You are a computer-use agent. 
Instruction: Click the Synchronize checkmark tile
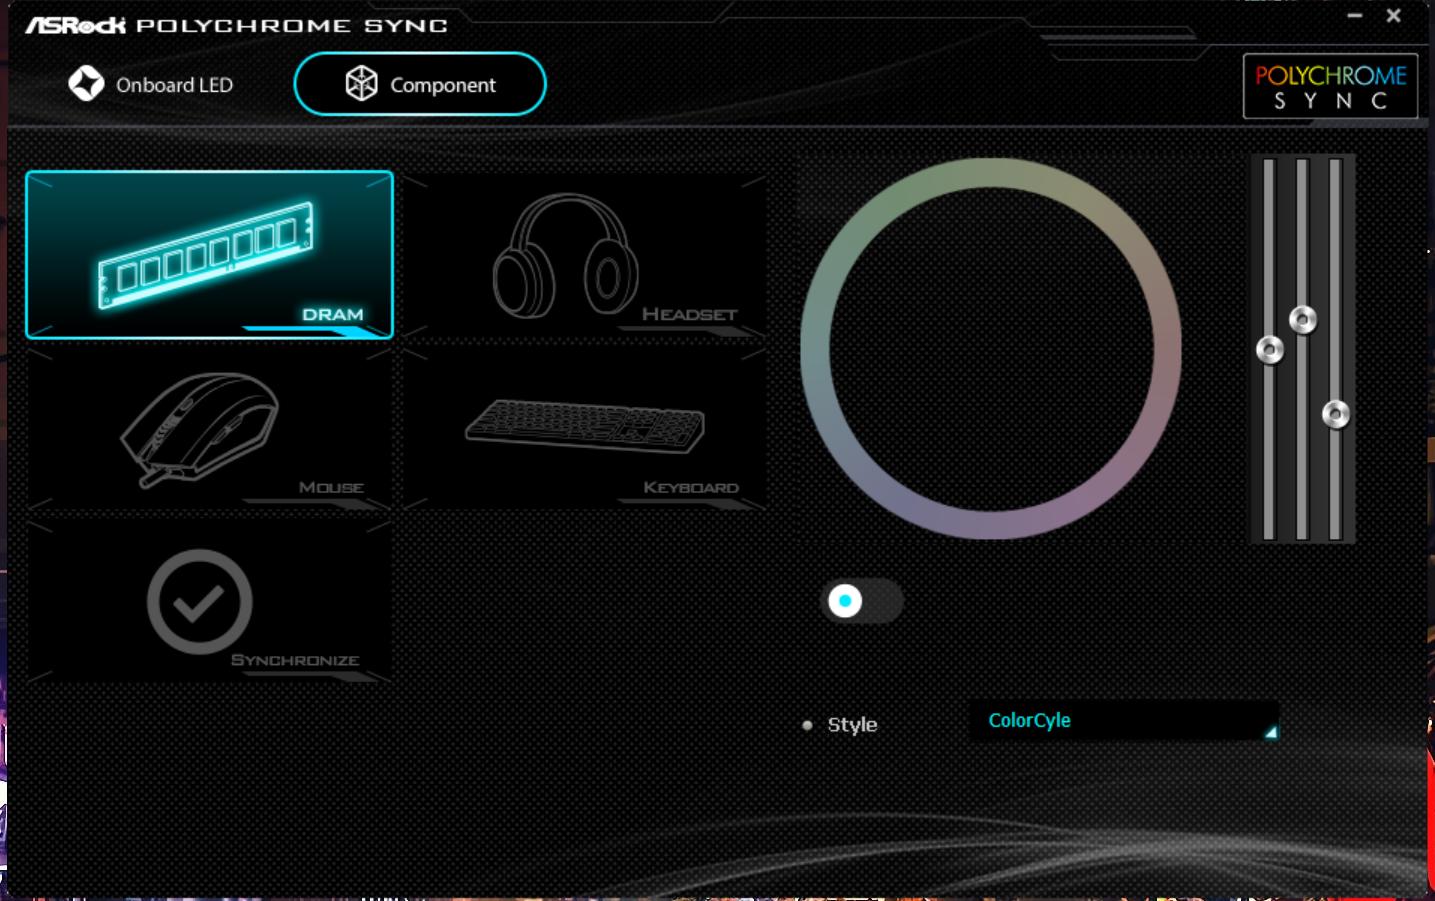[209, 601]
